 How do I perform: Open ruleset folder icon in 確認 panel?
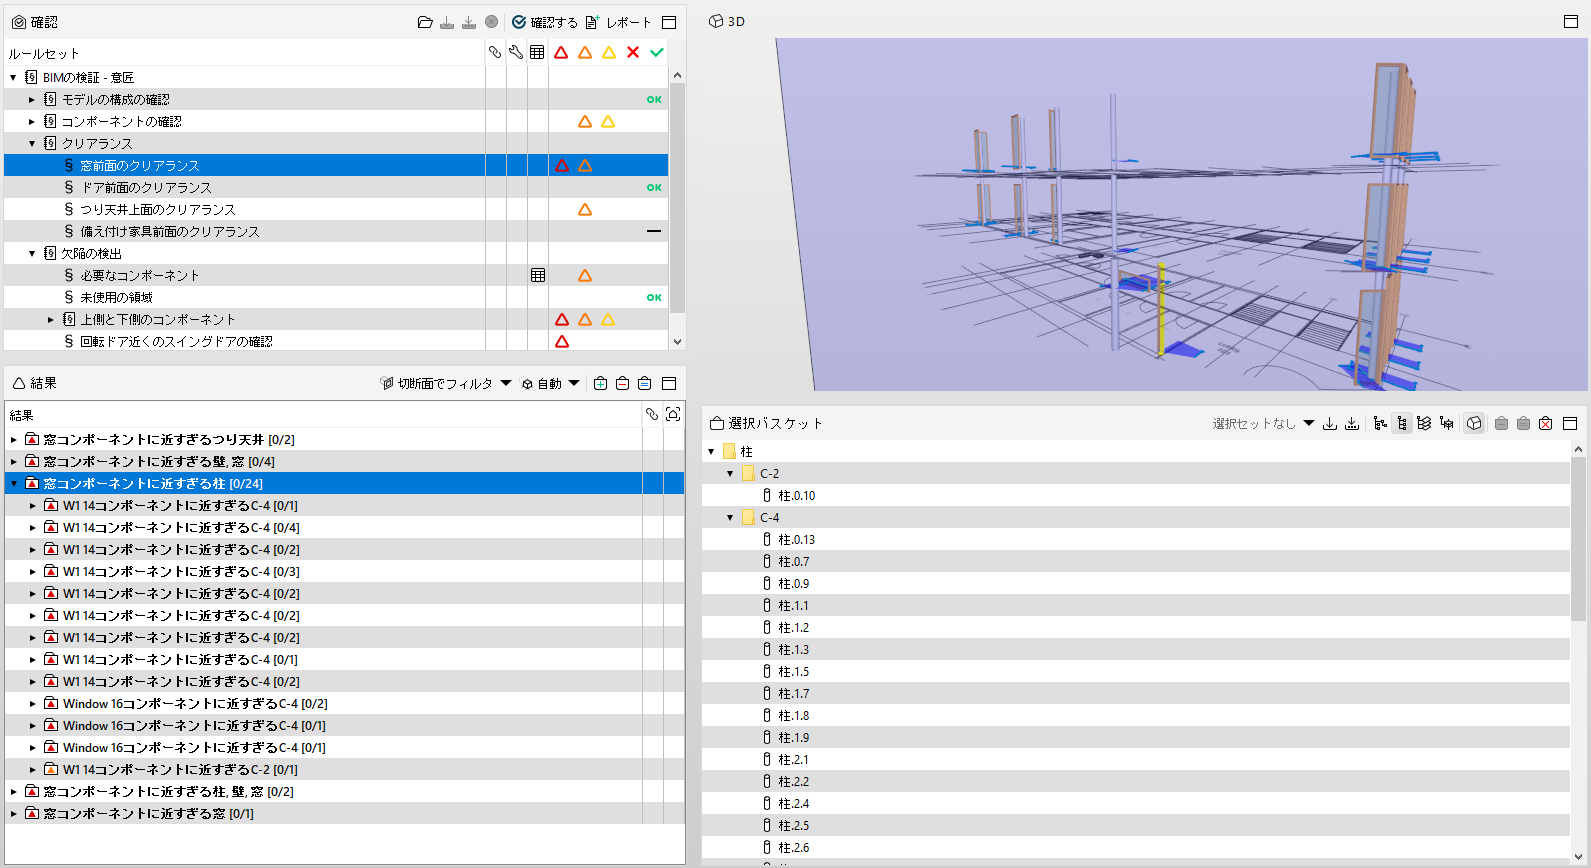[425, 22]
